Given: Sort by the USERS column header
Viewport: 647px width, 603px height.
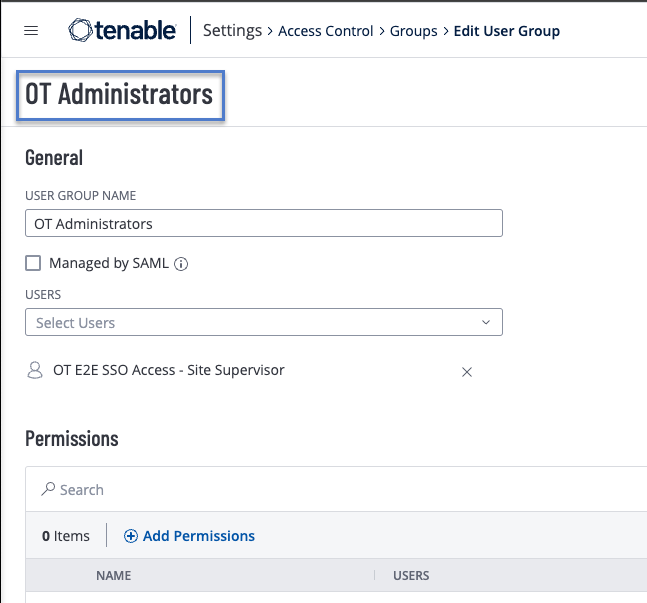Looking at the screenshot, I should pos(411,576).
